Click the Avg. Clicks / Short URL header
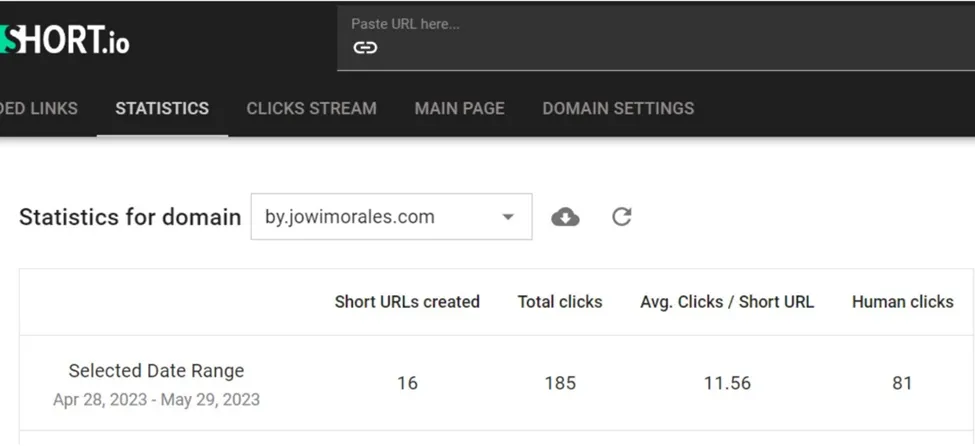Viewport: 975px width, 446px height. click(727, 302)
